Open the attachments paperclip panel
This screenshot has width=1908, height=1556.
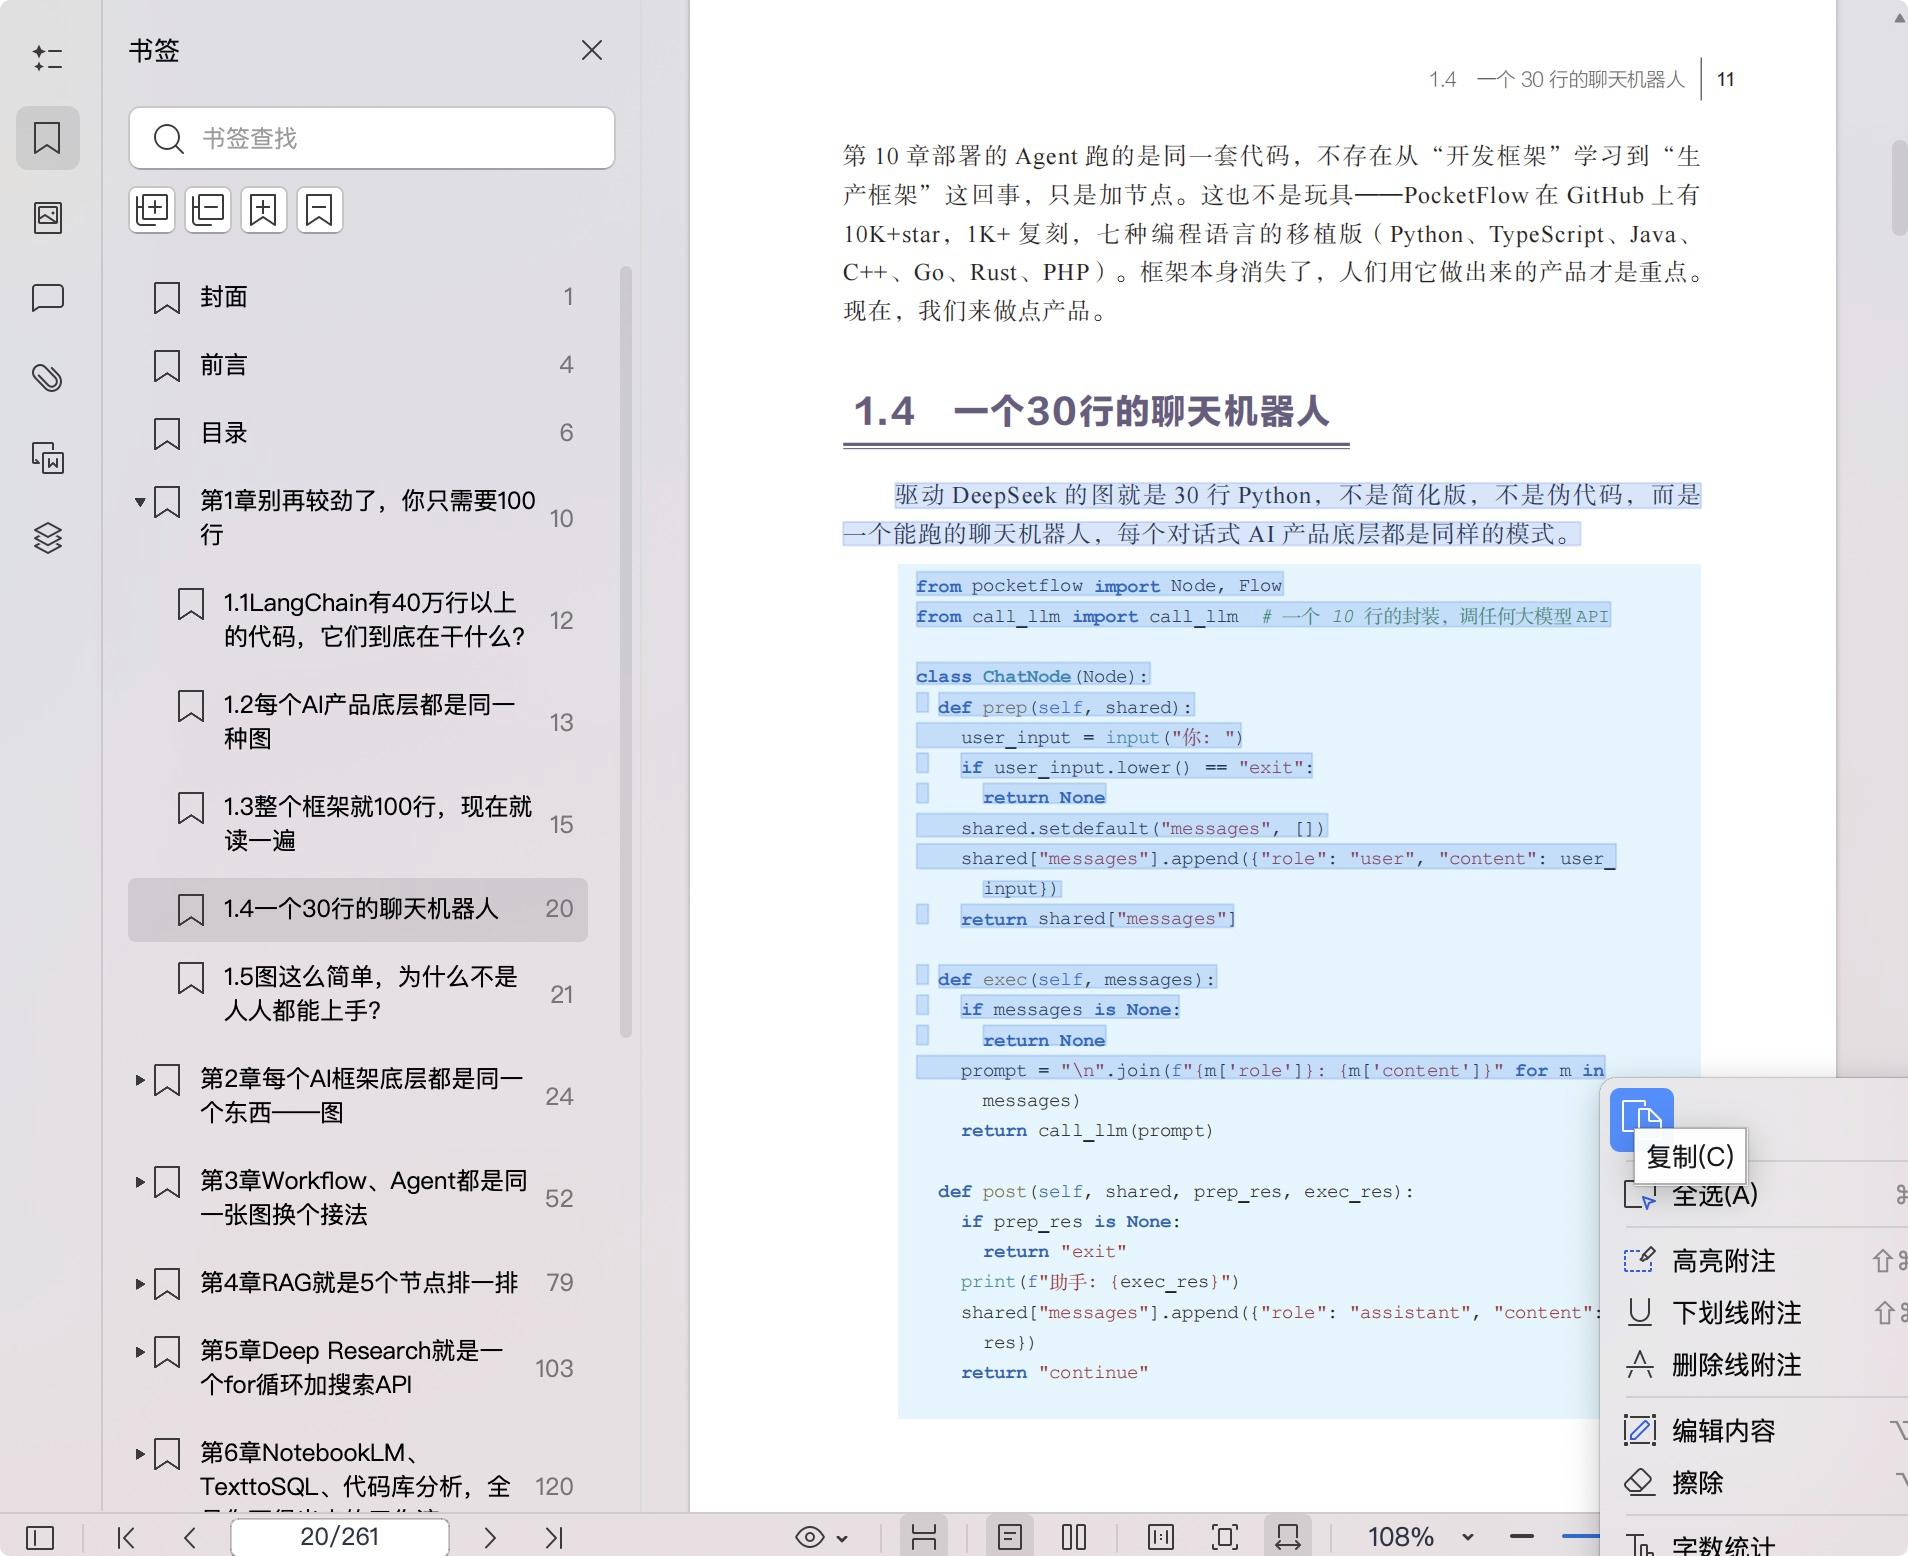pos(47,378)
